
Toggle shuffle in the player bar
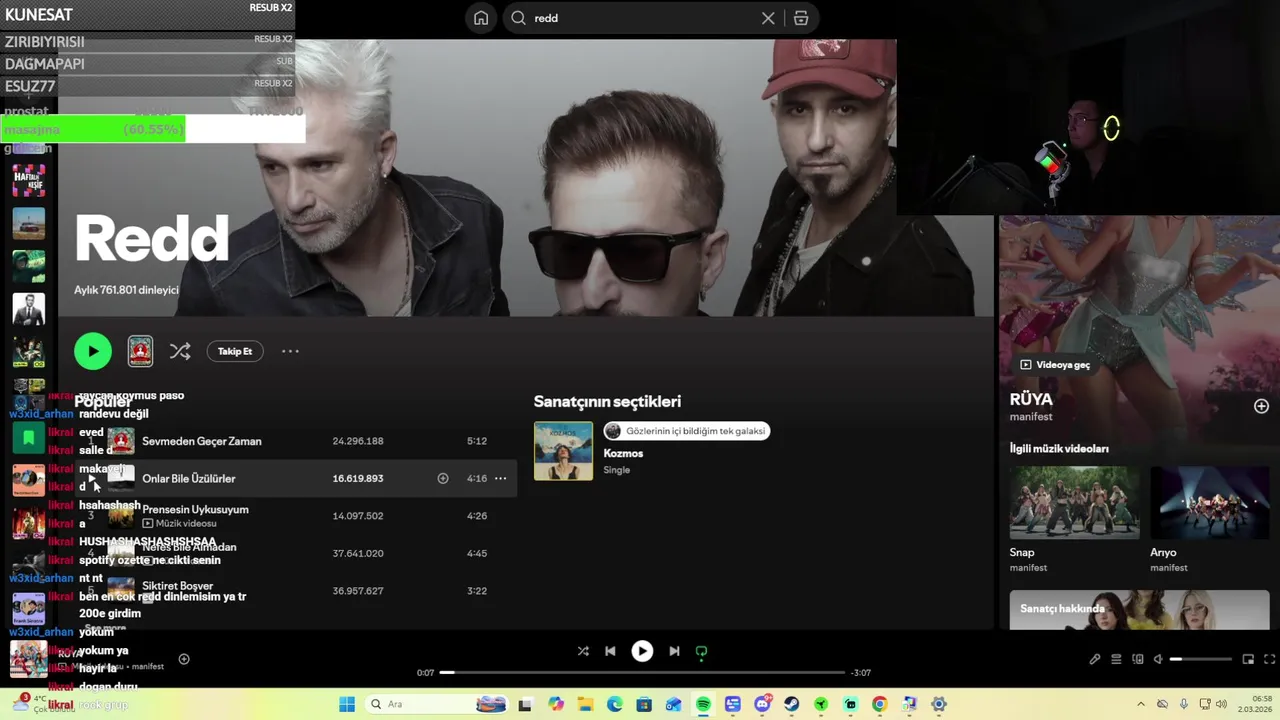coord(583,651)
